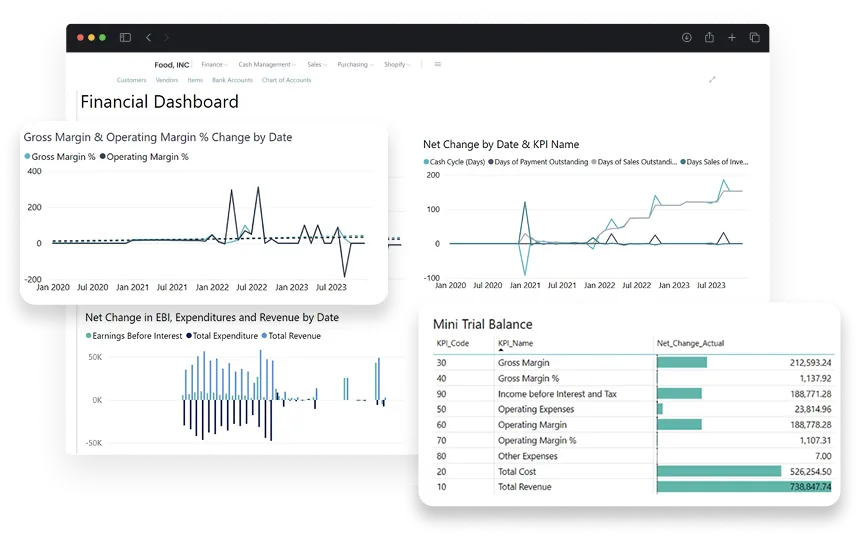Click the expand page arrows icon

(713, 80)
